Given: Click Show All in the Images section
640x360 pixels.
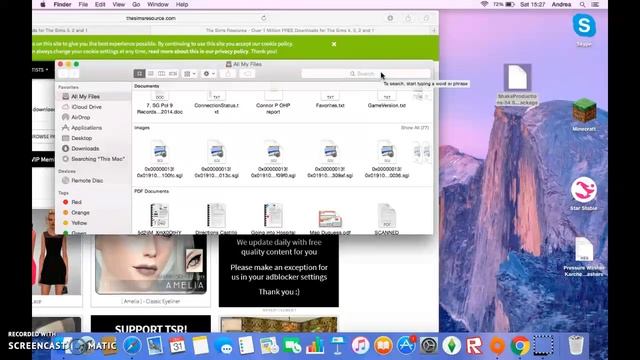Looking at the screenshot, I should [415, 128].
